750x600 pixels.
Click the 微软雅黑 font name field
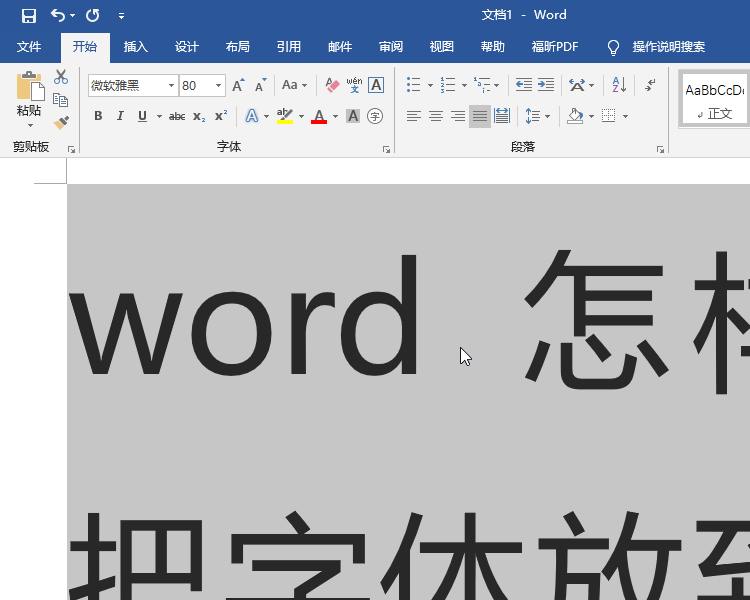pyautogui.click(x=128, y=86)
